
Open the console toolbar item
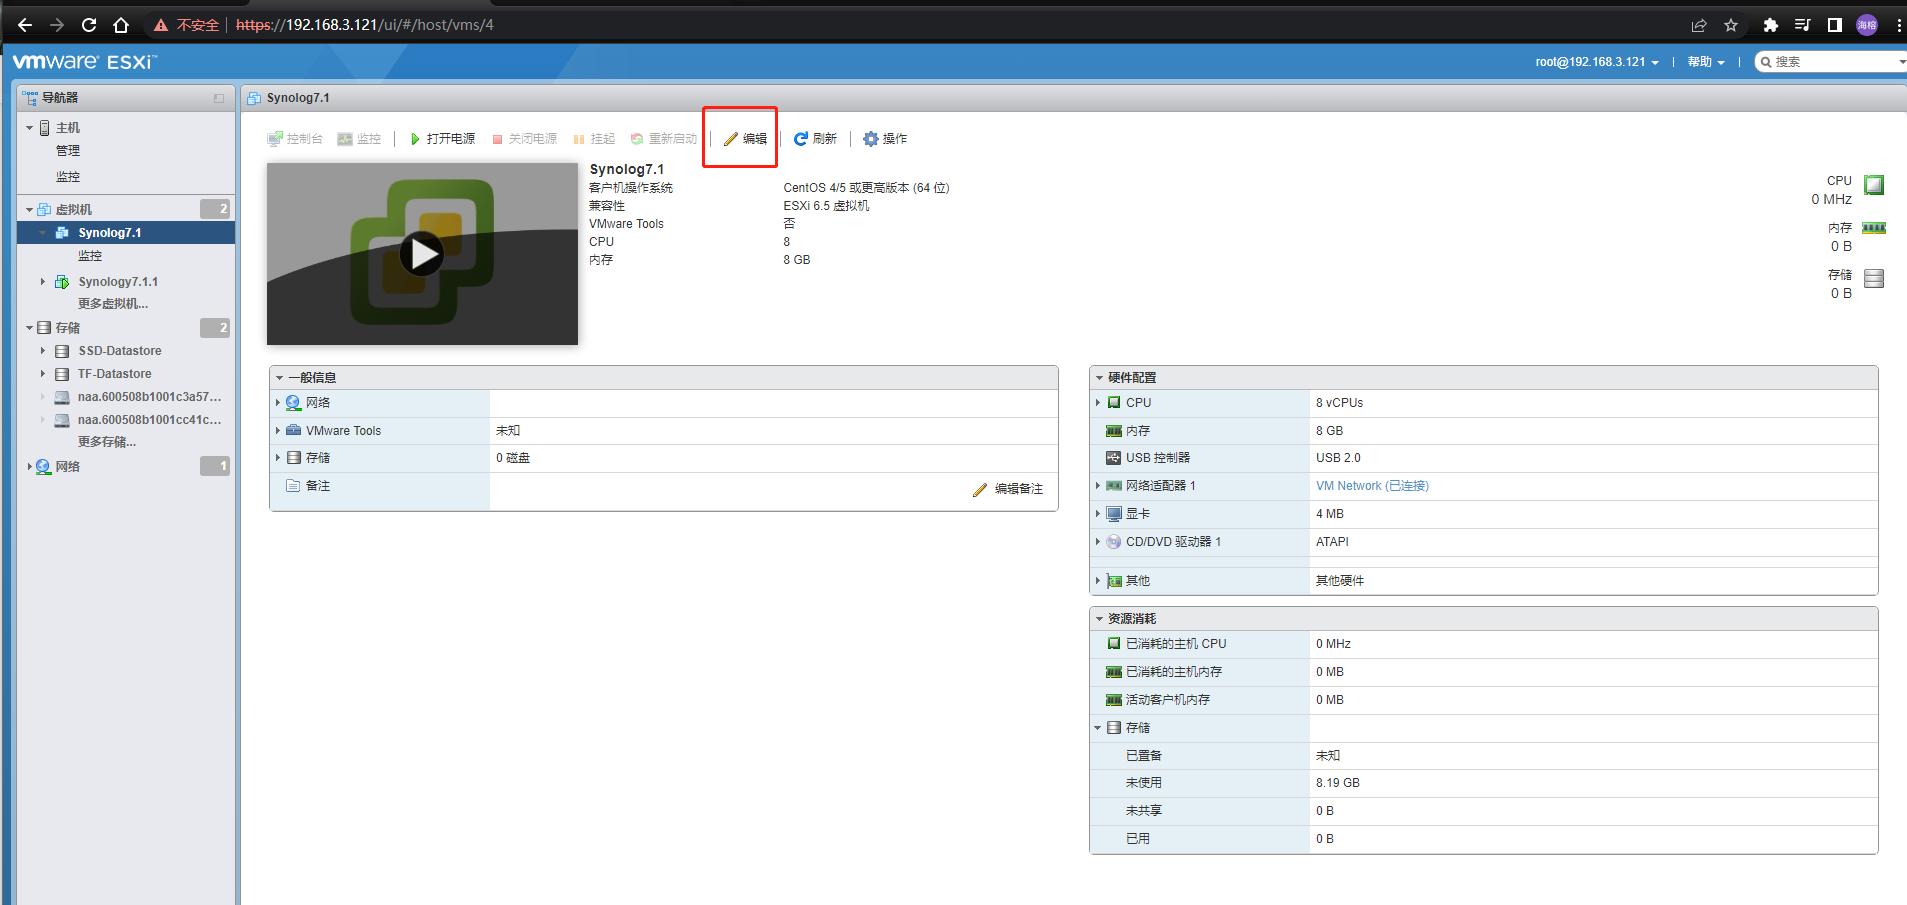tap(295, 139)
